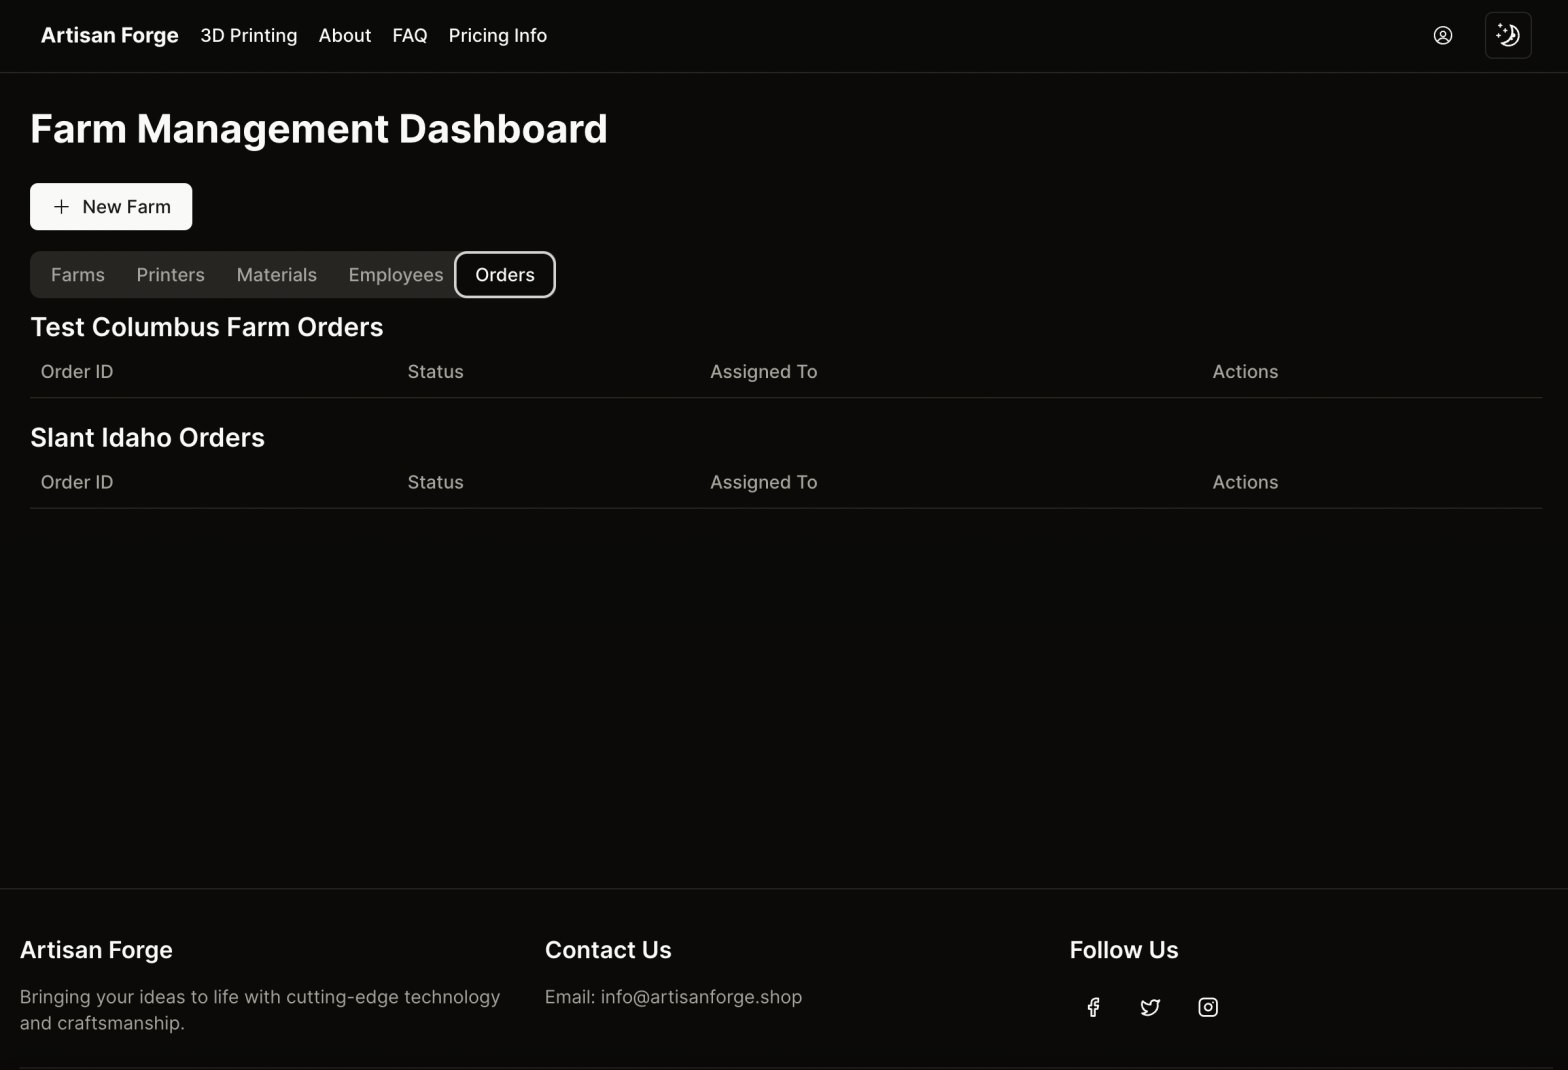
Task: Click Actions header under Test Columbus Farm
Action: pos(1245,372)
